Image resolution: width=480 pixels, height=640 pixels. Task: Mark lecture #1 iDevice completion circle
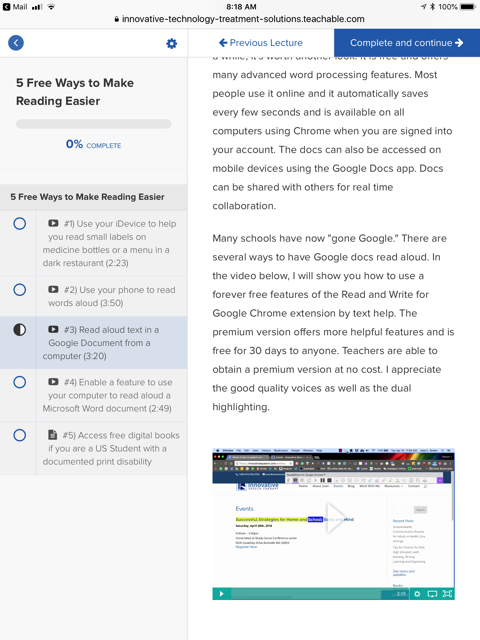pos(20,224)
